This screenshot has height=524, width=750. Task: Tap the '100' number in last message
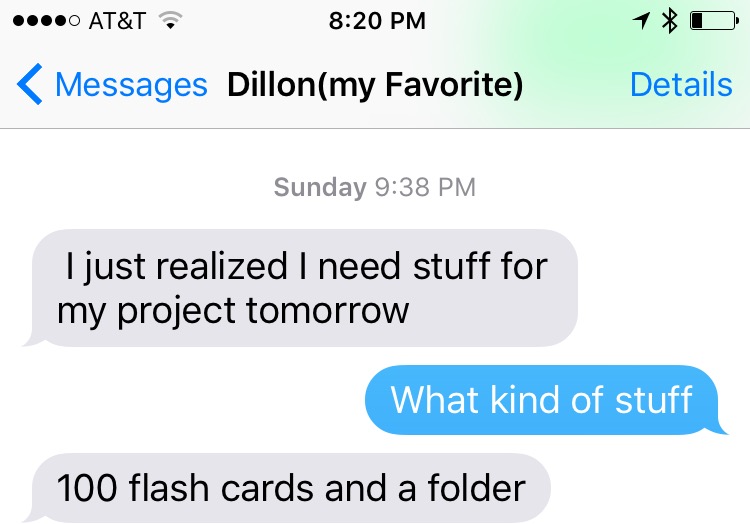click(x=87, y=488)
